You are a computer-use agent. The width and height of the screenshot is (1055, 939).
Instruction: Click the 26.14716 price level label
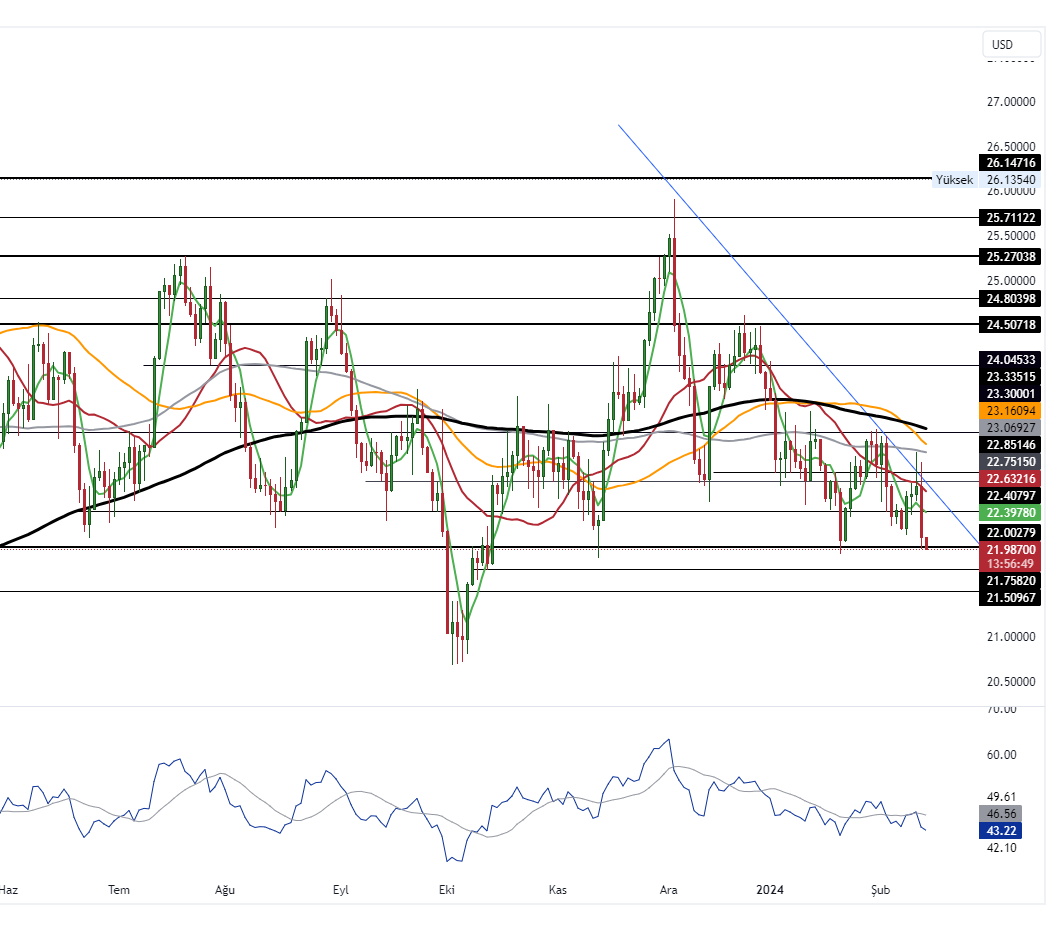click(1011, 162)
